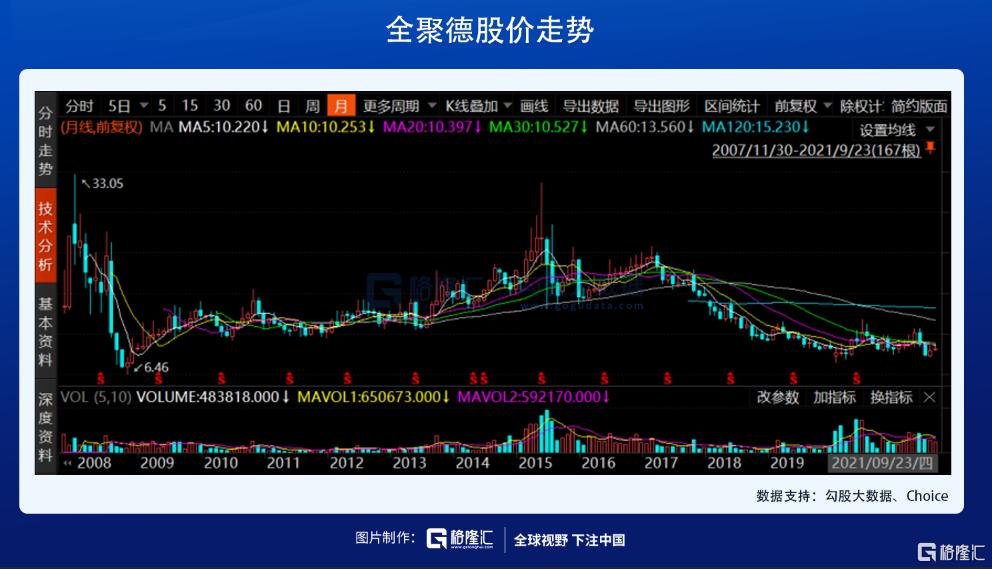Image resolution: width=992 pixels, height=569 pixels.
Task: Switch to the 分时 intraday view
Action: click(x=79, y=106)
